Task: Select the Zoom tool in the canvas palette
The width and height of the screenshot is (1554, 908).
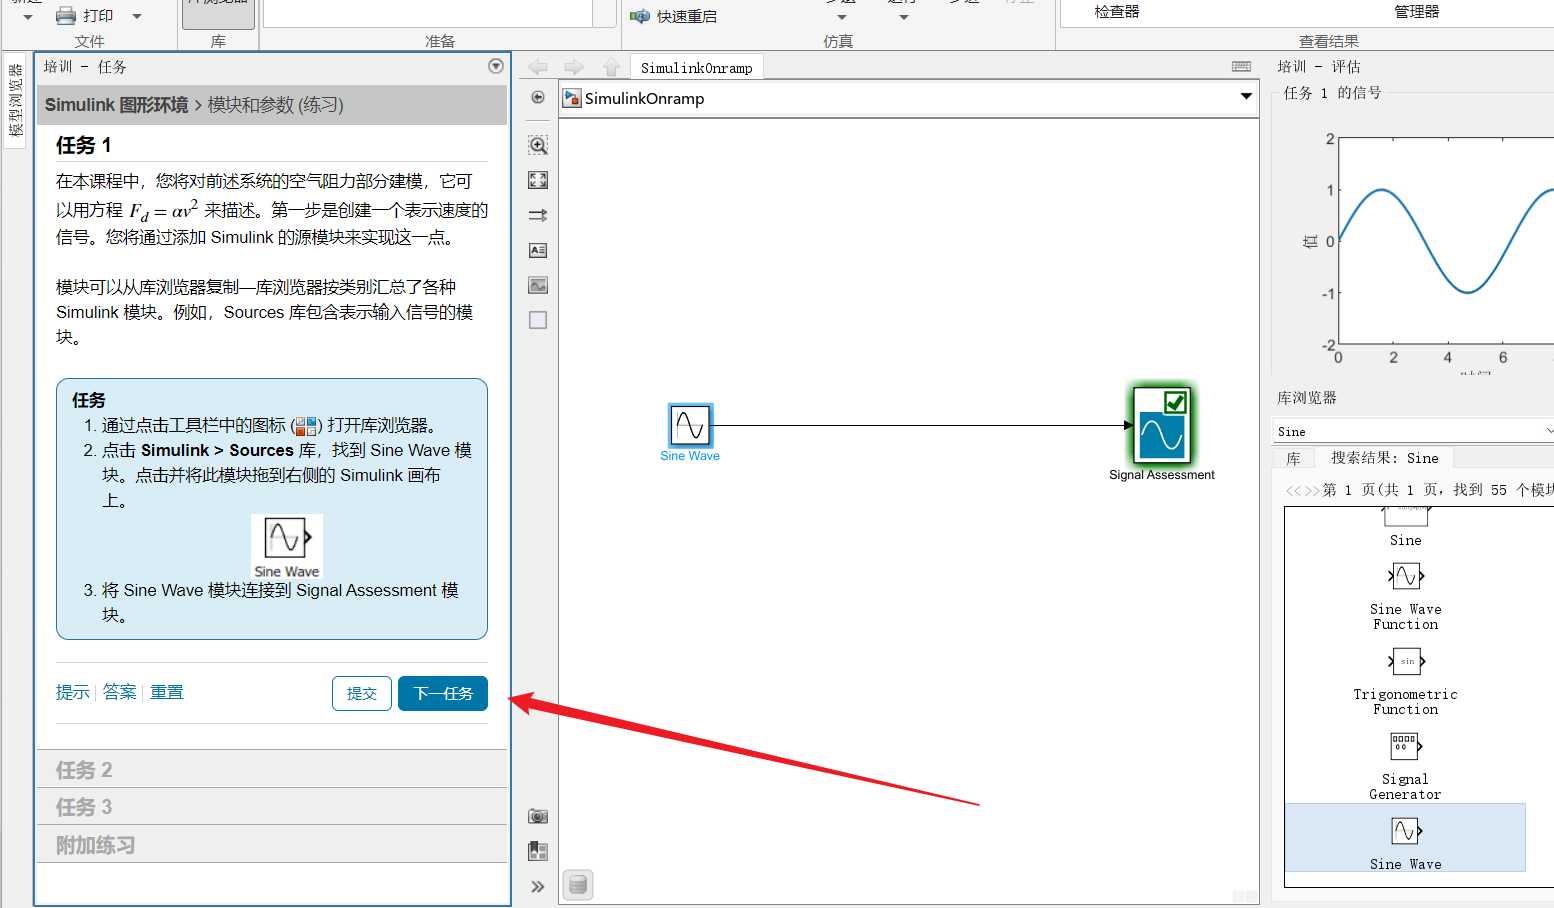Action: coord(538,145)
